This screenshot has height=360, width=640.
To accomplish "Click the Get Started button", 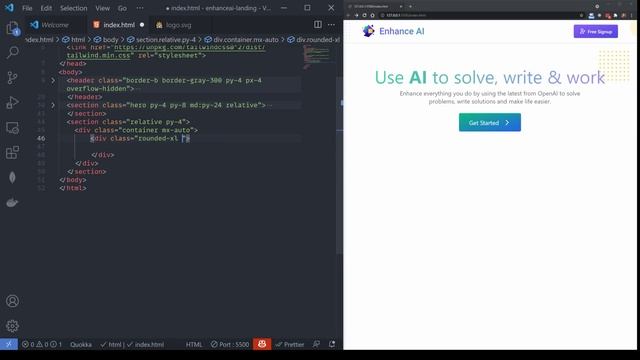I will (x=490, y=122).
